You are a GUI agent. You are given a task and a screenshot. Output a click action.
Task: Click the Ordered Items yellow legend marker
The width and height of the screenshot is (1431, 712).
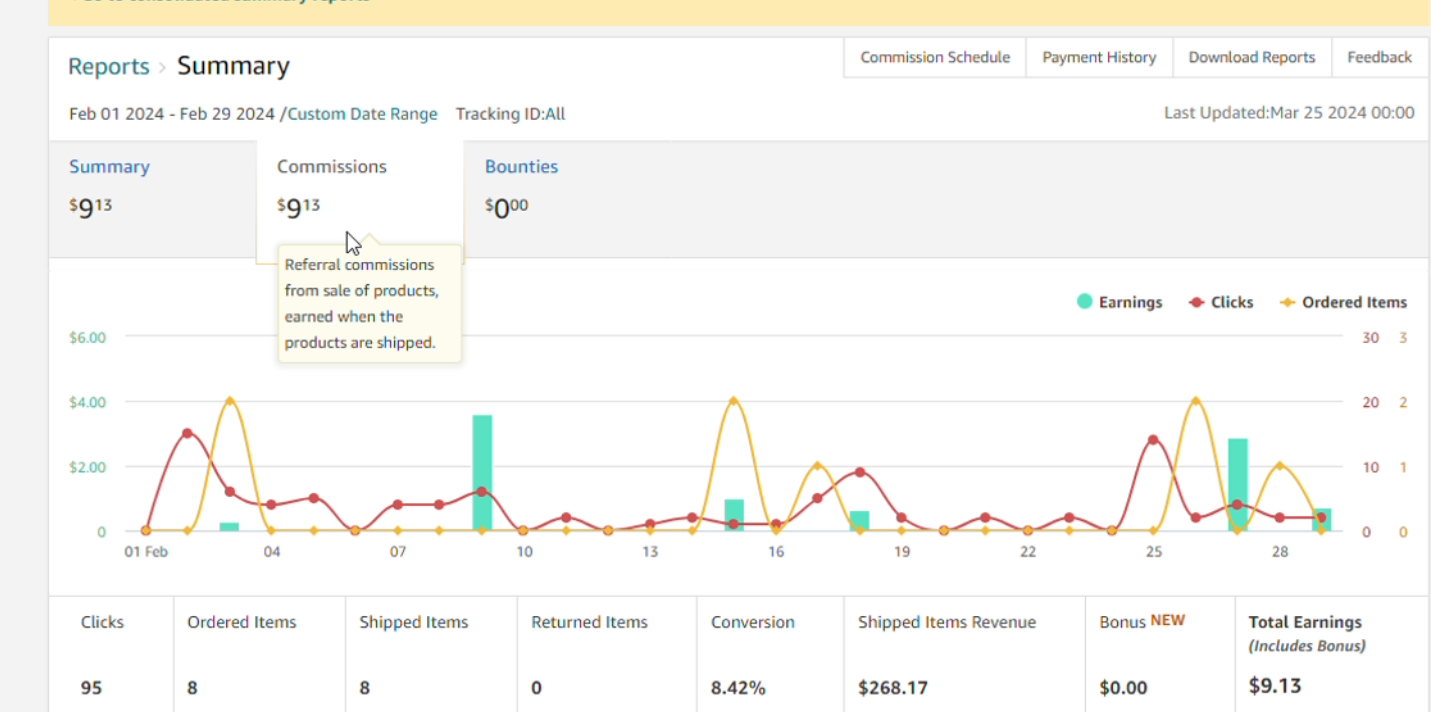coord(1287,302)
